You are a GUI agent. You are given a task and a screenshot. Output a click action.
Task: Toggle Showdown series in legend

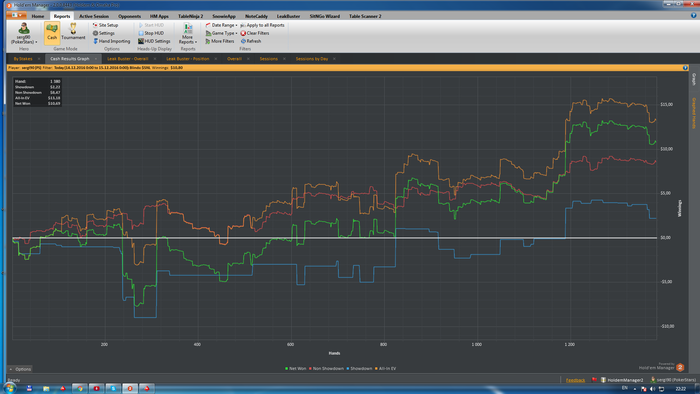359,369
